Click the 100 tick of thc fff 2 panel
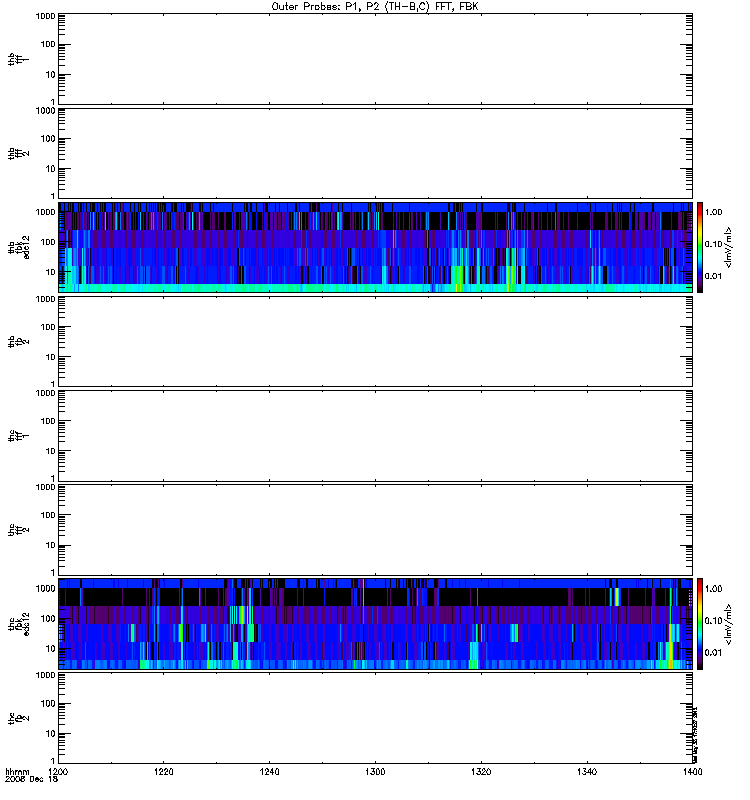This screenshot has height=800, width=750. click(48, 515)
